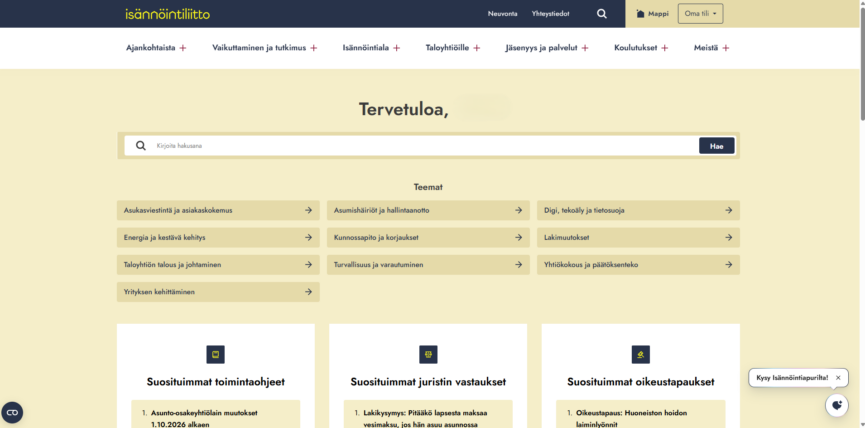Open the Neuvonta link
Viewport: 865px width, 428px height.
(503, 14)
